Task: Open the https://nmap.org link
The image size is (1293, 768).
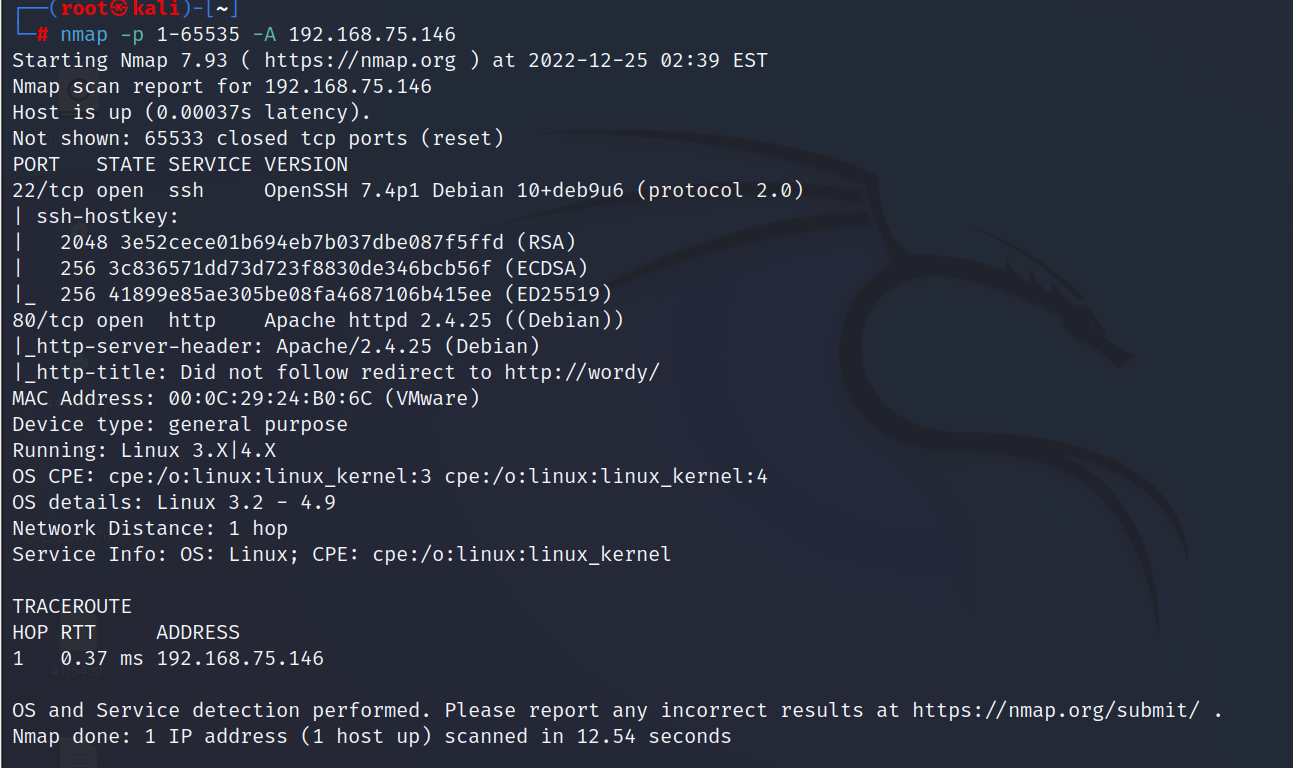Action: click(359, 61)
